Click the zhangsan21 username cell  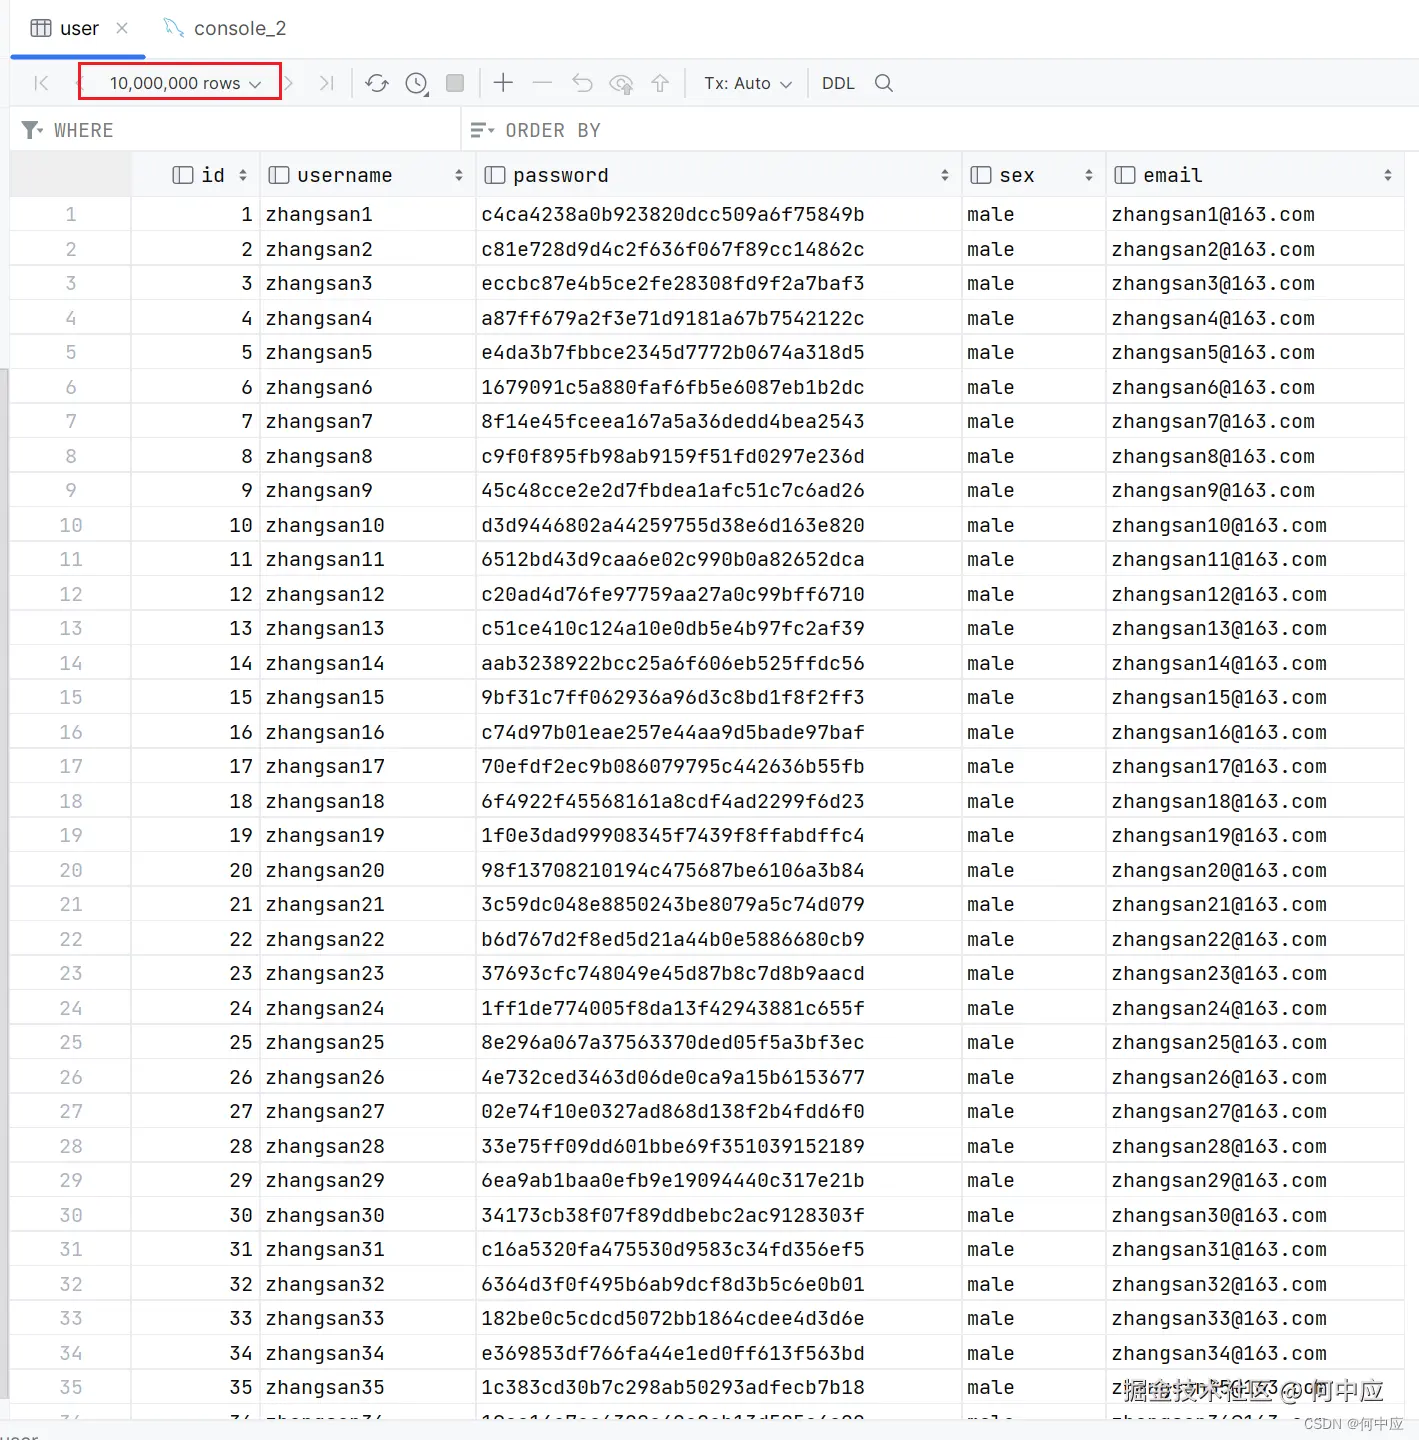coord(368,904)
